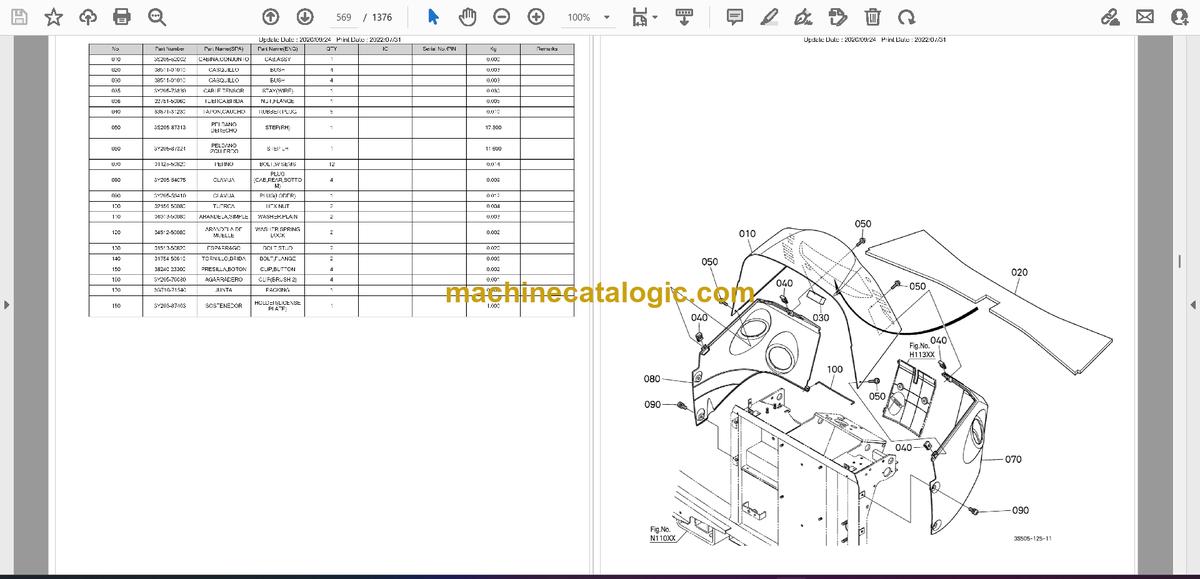The height and width of the screenshot is (579, 1200).
Task: Select the arrow selection tool
Action: [433, 17]
